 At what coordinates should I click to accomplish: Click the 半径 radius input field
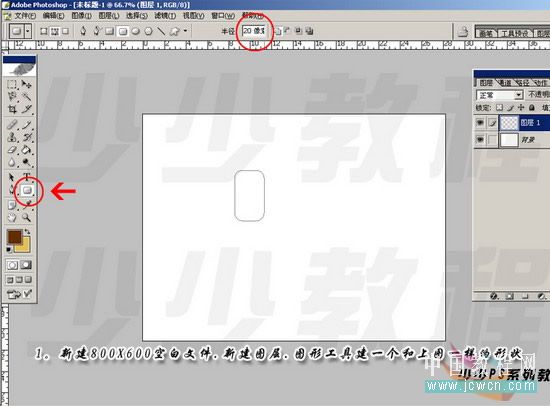pos(254,31)
